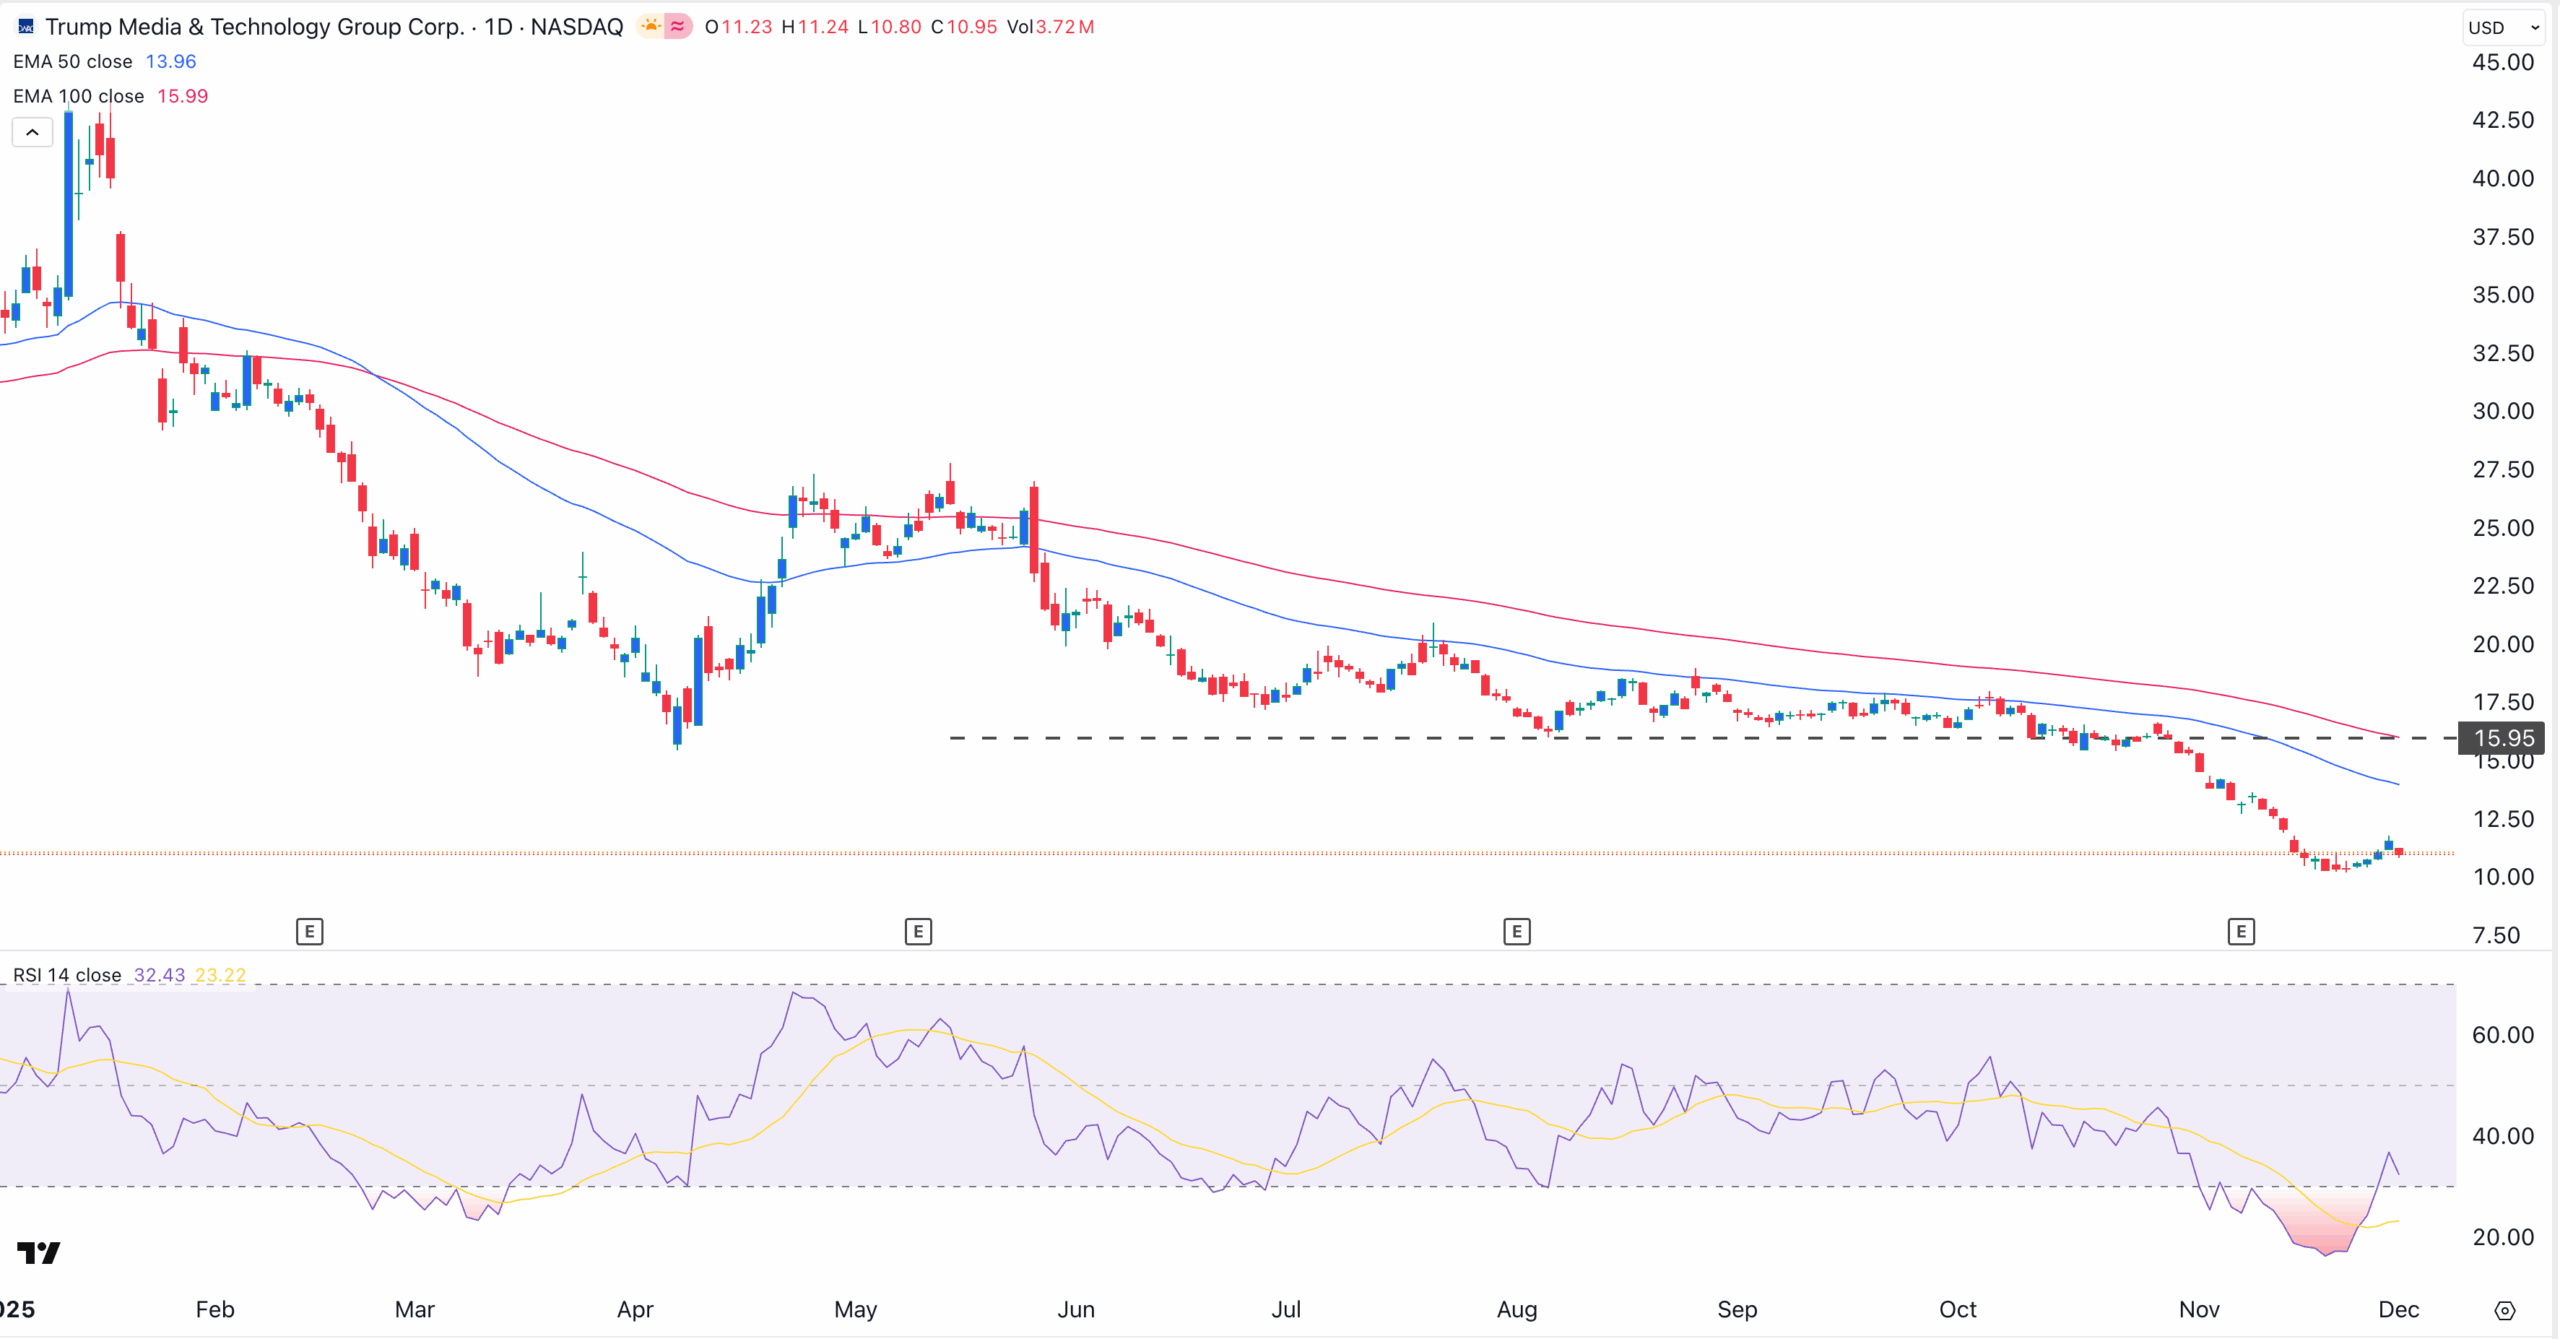Click the Vol 3.72M reading
The width and height of the screenshot is (2560, 1339).
click(1050, 27)
